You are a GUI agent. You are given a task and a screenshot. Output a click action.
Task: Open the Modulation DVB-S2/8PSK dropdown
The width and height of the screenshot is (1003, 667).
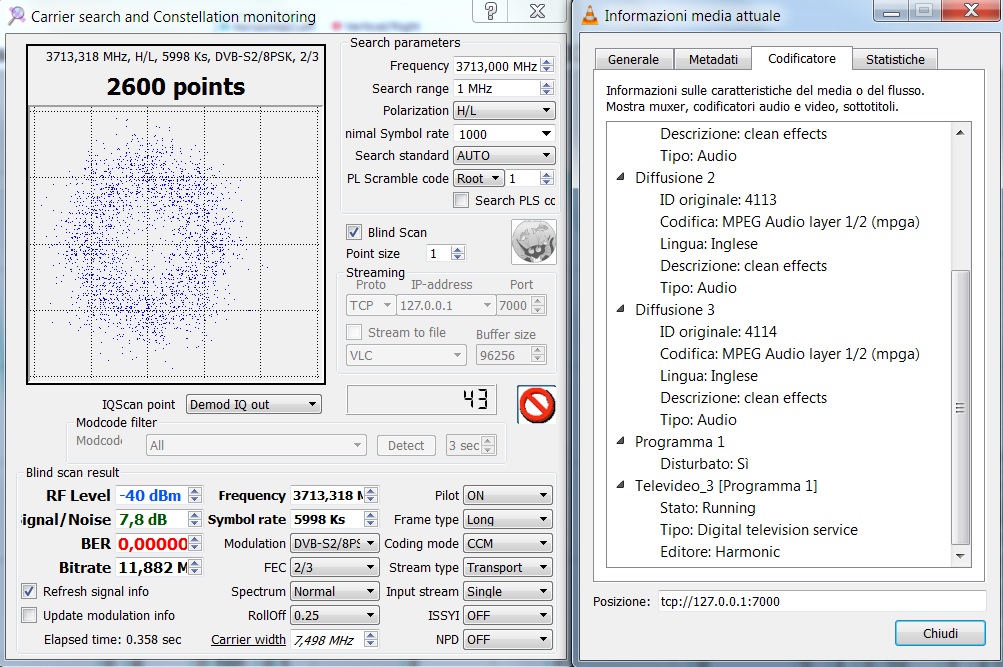tap(335, 544)
